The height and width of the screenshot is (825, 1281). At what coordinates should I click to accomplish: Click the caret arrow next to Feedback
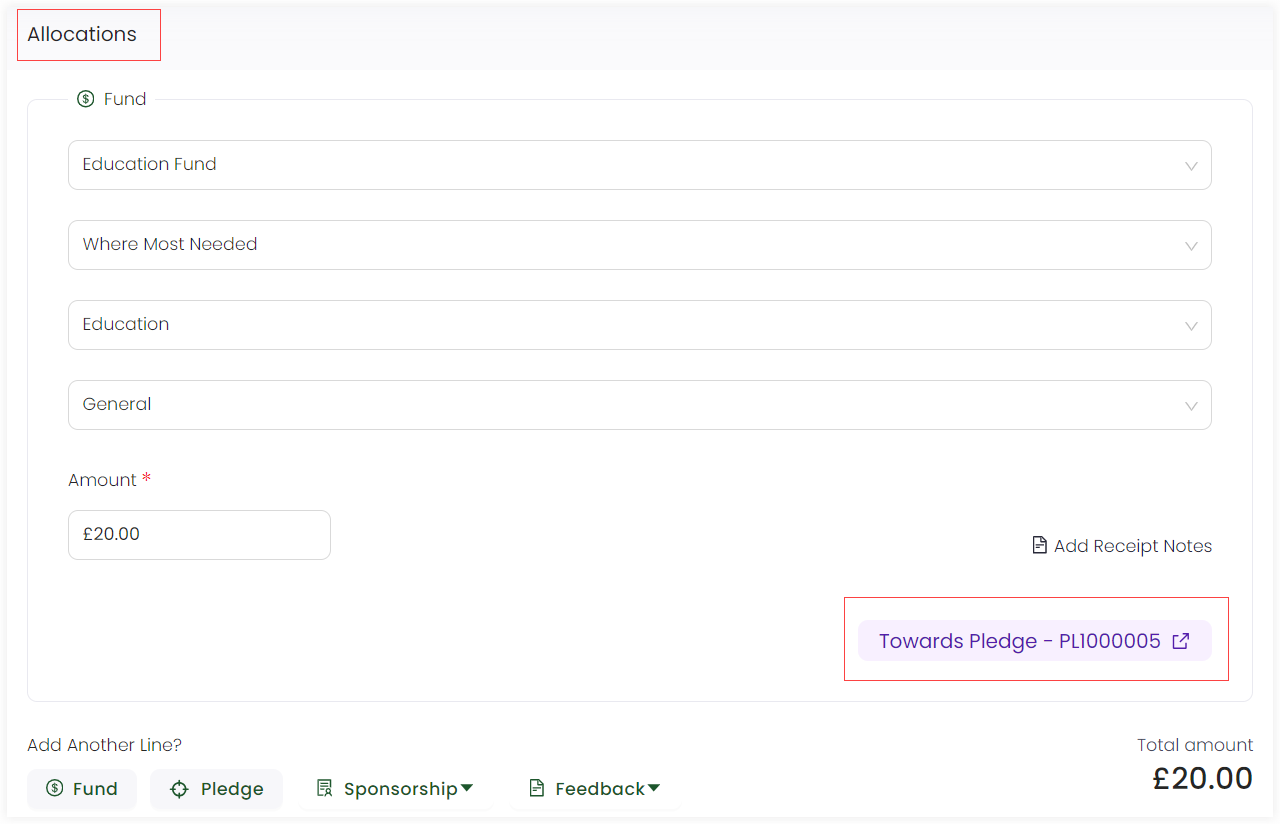coord(654,788)
